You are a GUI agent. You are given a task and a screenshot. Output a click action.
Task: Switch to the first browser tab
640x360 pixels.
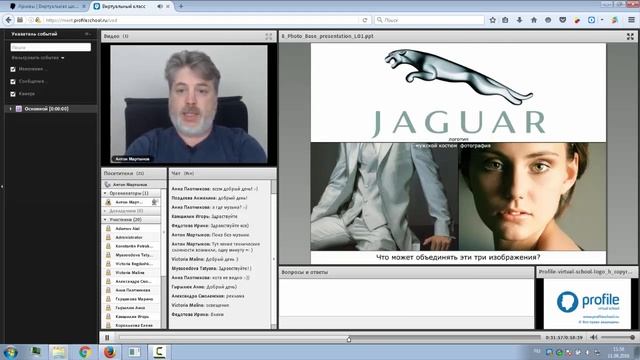coord(48,6)
